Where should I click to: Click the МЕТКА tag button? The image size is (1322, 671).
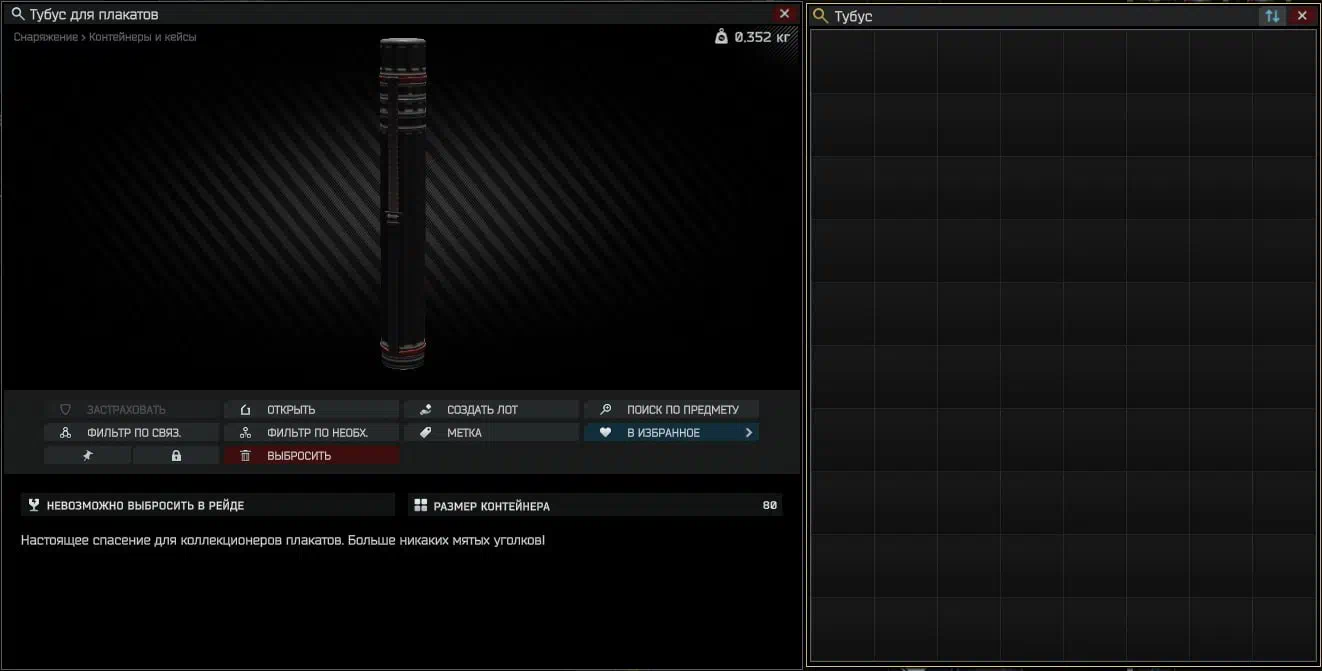click(x=491, y=432)
